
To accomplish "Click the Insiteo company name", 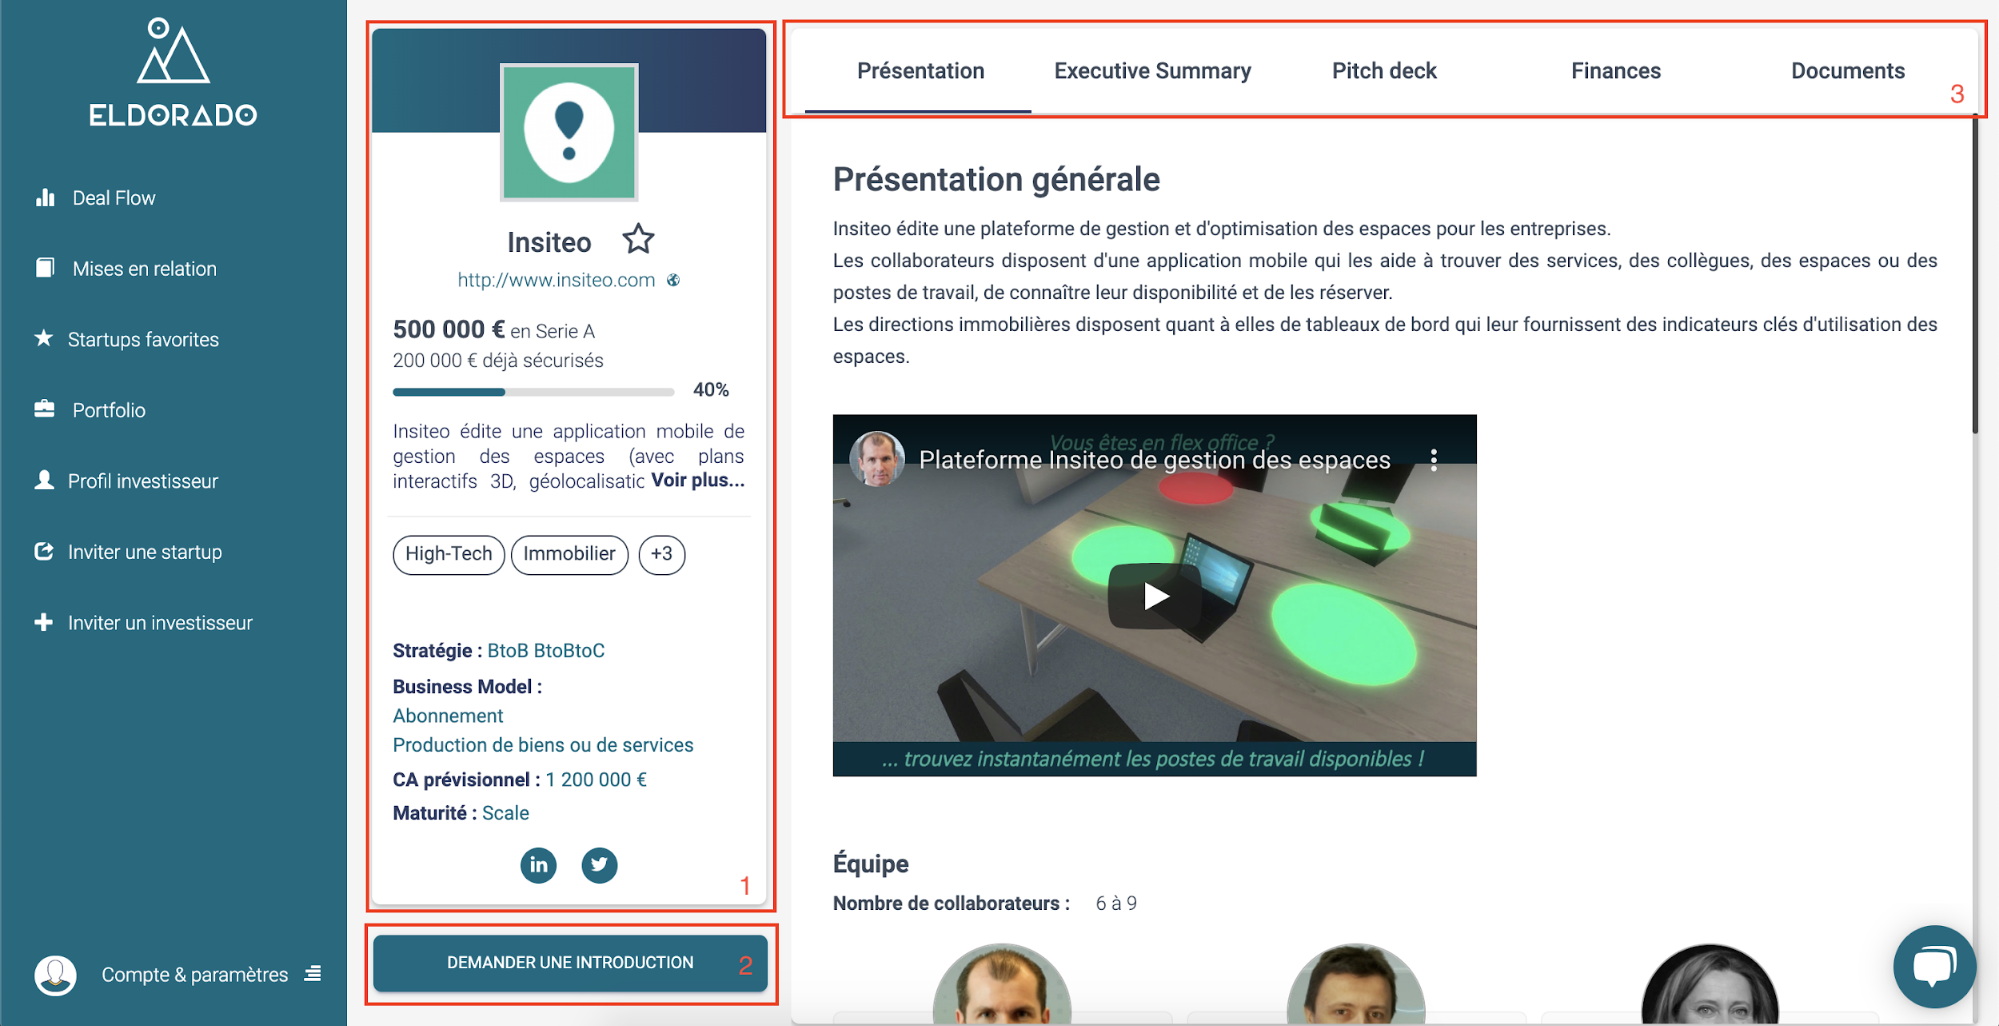I will coord(549,242).
